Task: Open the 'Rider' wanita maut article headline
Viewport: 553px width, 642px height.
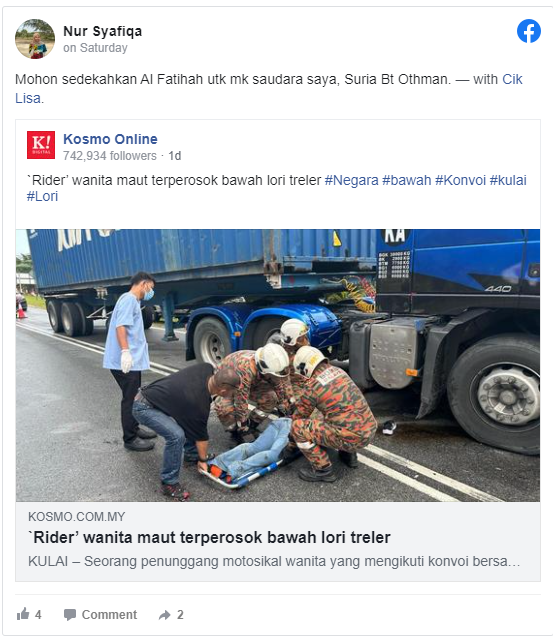Action: tap(209, 537)
